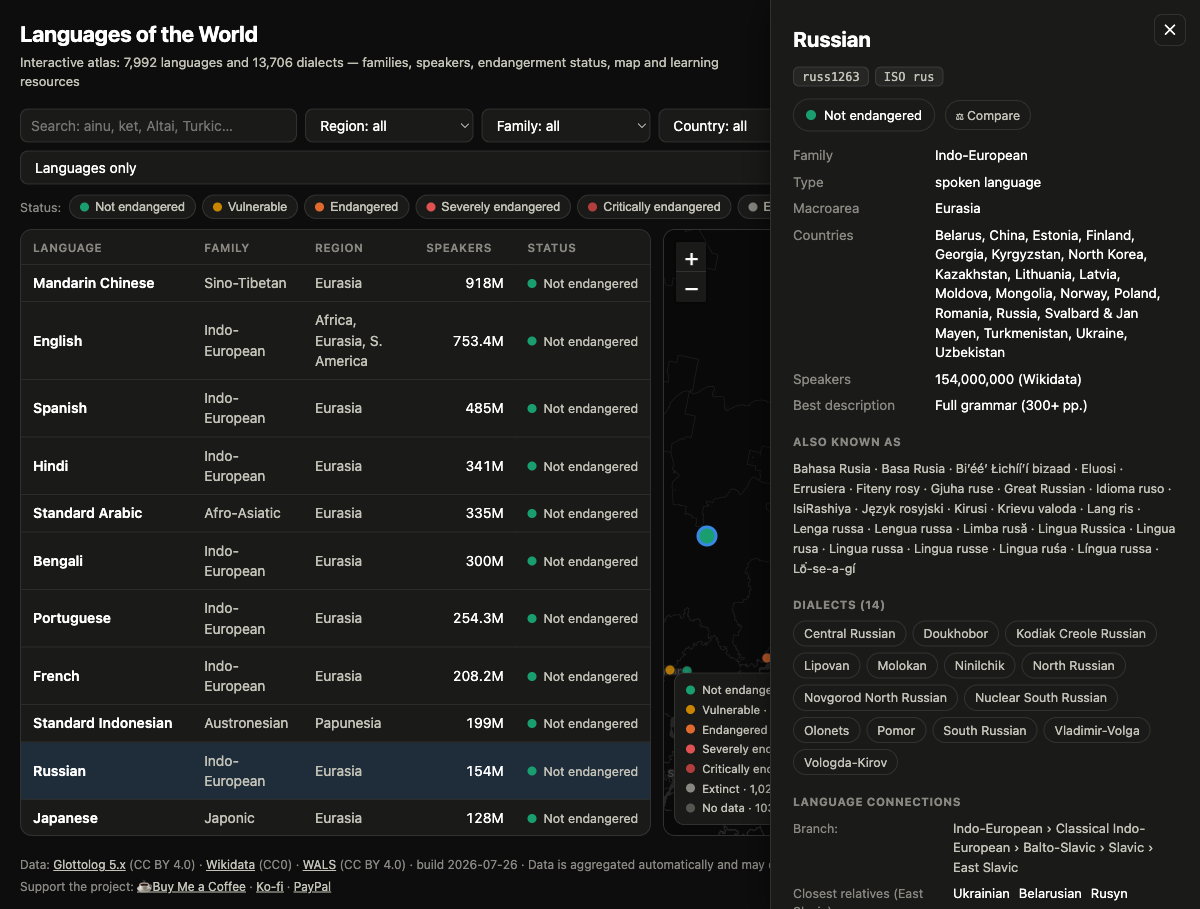Image resolution: width=1200 pixels, height=909 pixels.
Task: Open the Ukrainian relative link
Action: pos(981,893)
